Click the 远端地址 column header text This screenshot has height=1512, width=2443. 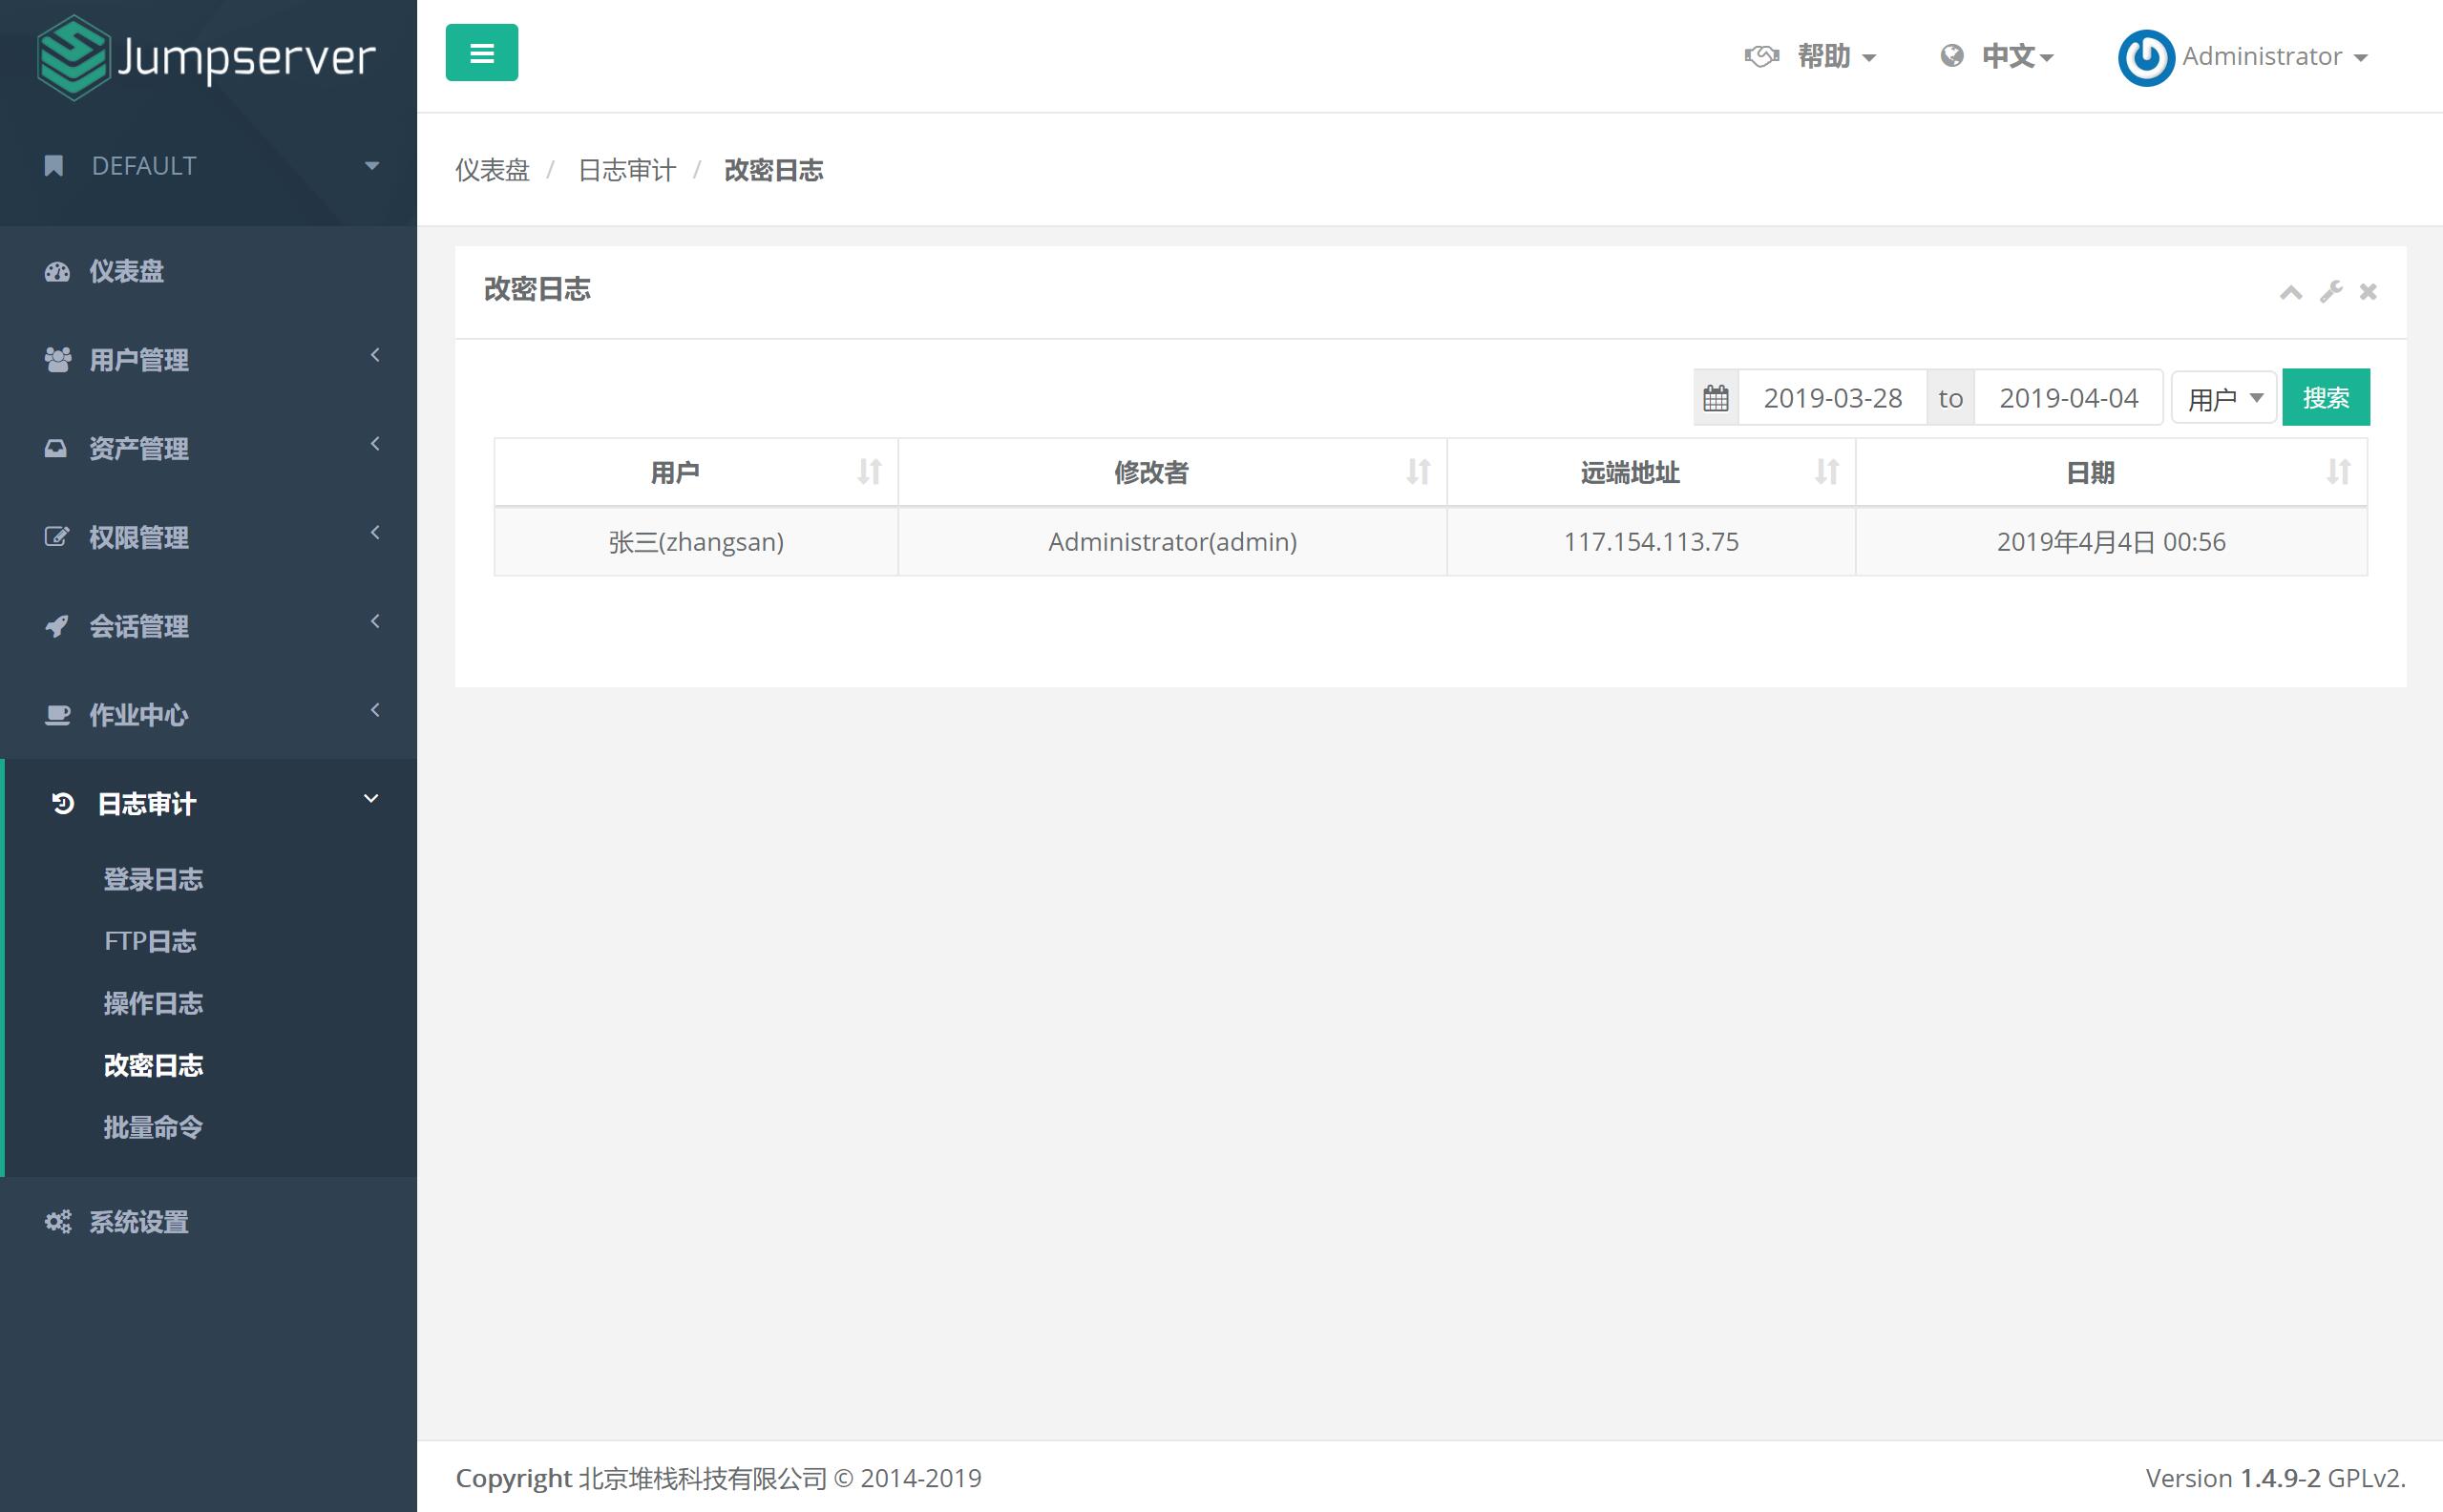pos(1630,472)
